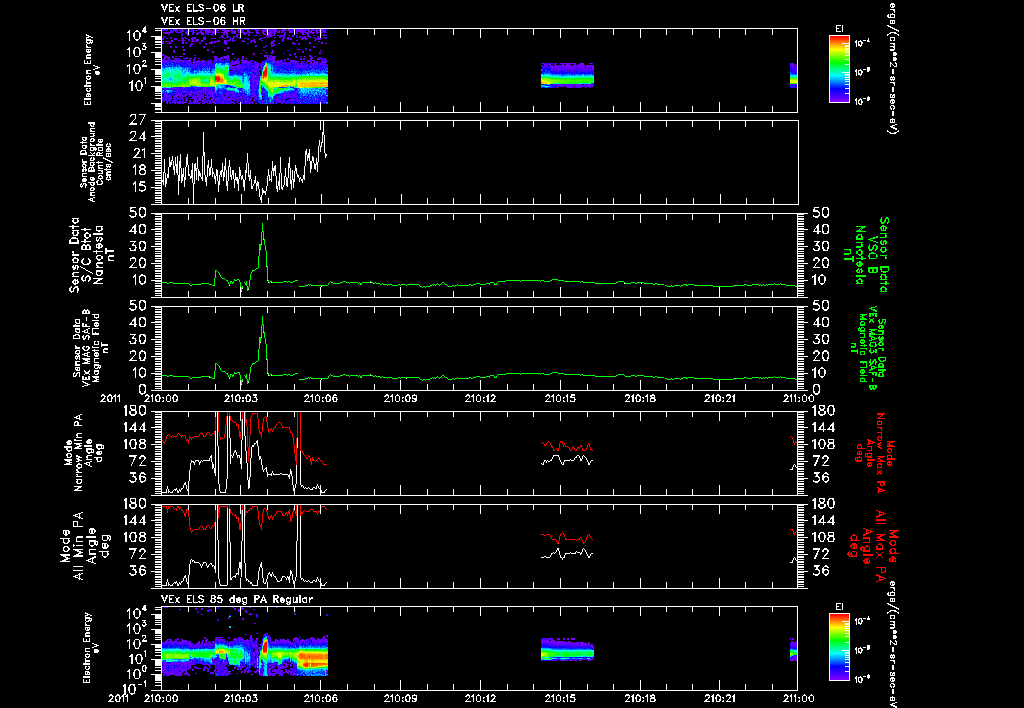1024x708 pixels.
Task: Click the white "VEx MAG SAF-B Magnetic Field" label
Action: coord(91,349)
